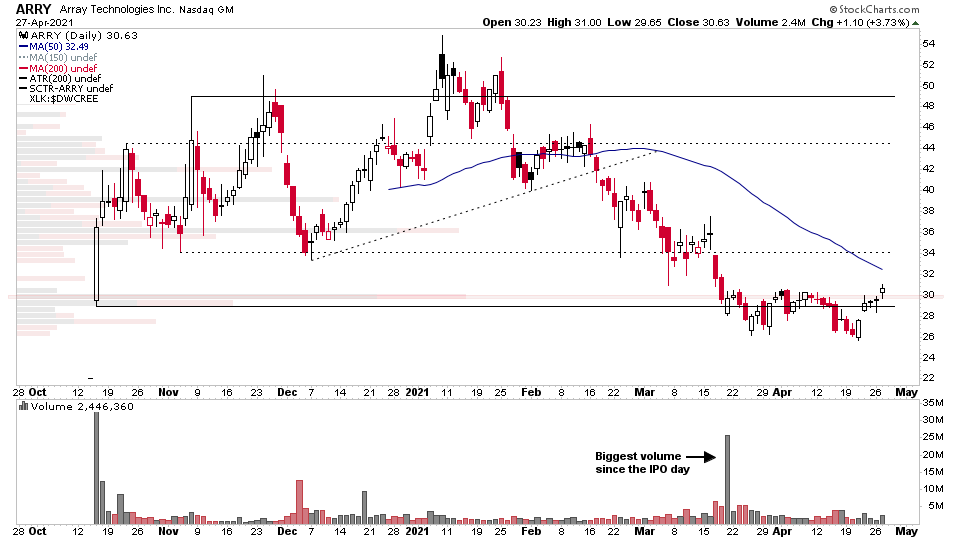
Task: Click the 5M volume axis label
Action: [936, 506]
